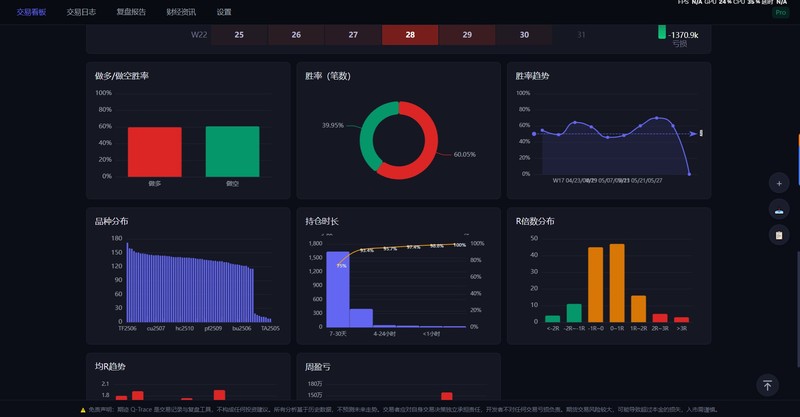Screen dimensions: 800x417
Task: Click the 0~1R orange bar
Action: tap(617, 283)
